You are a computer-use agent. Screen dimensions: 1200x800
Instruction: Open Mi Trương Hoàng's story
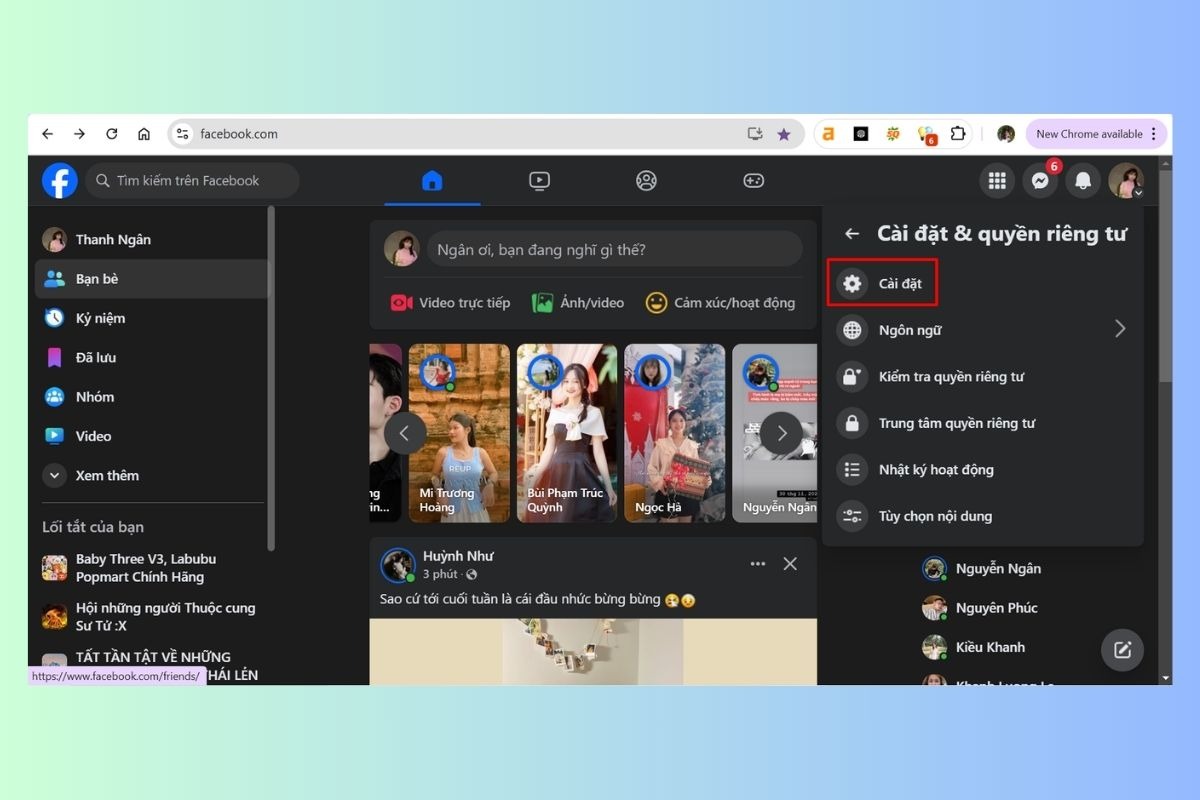pos(459,433)
